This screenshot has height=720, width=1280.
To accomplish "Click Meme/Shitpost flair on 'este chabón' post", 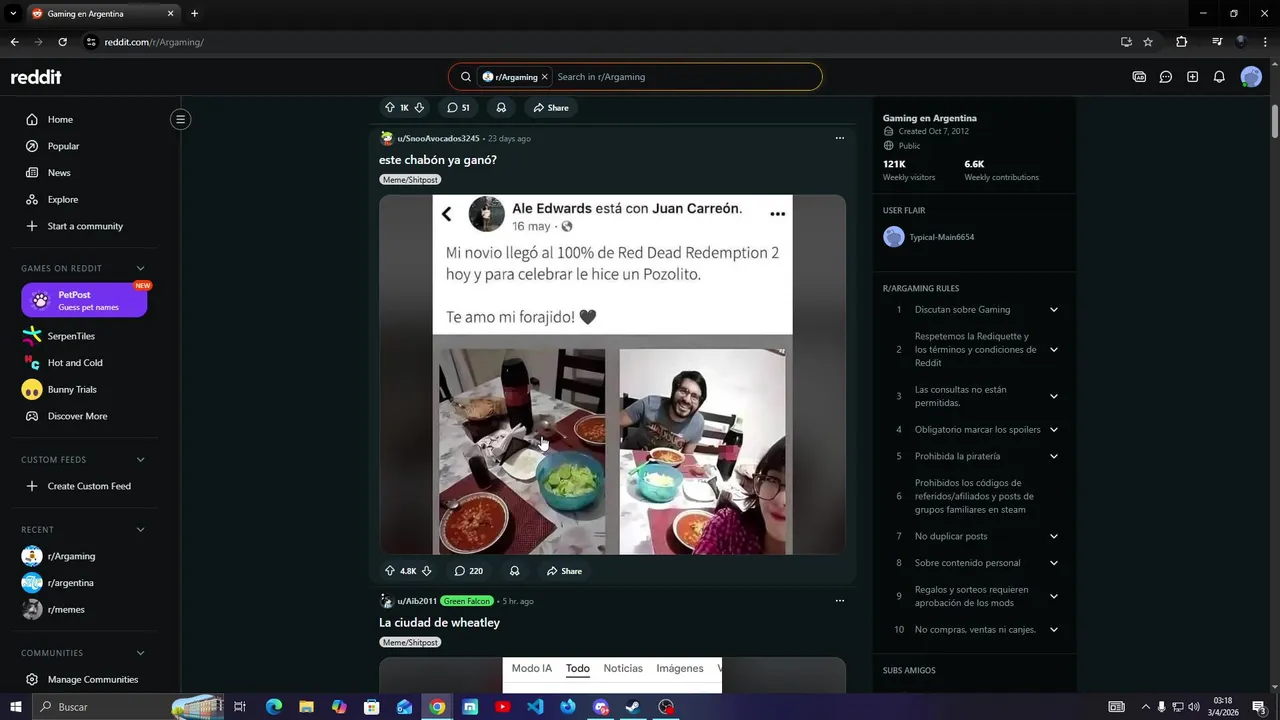I will (410, 180).
